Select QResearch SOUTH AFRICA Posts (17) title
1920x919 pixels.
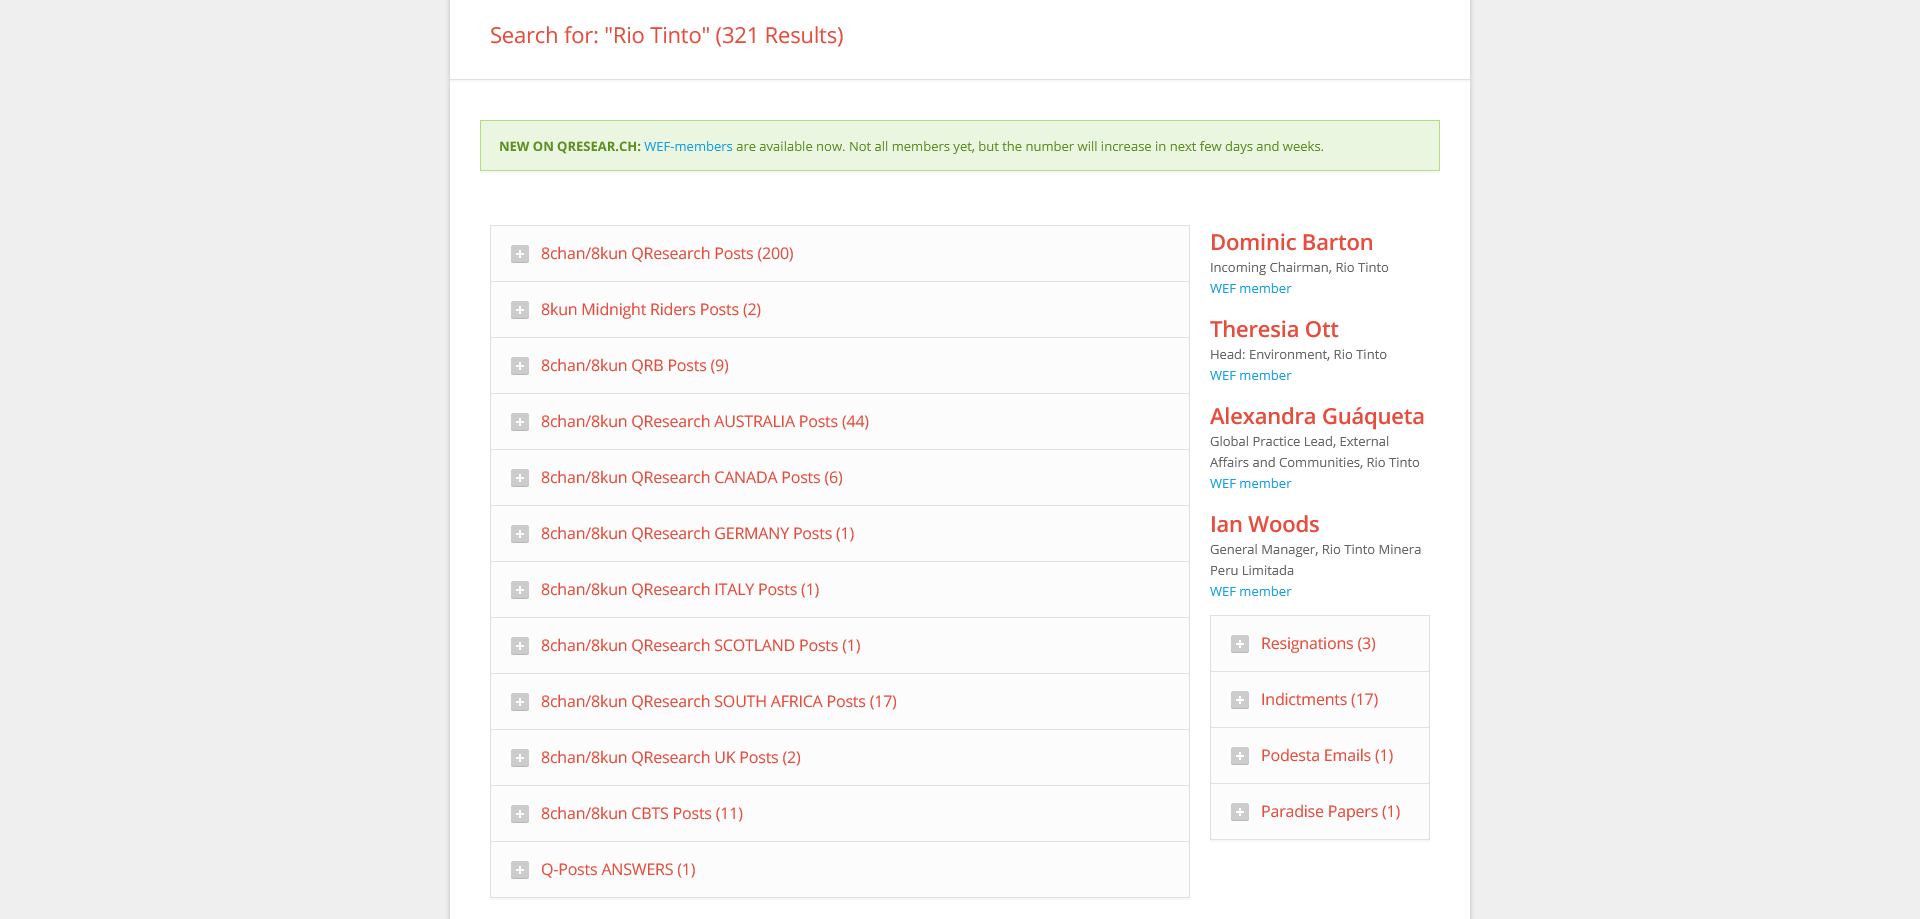coord(719,702)
